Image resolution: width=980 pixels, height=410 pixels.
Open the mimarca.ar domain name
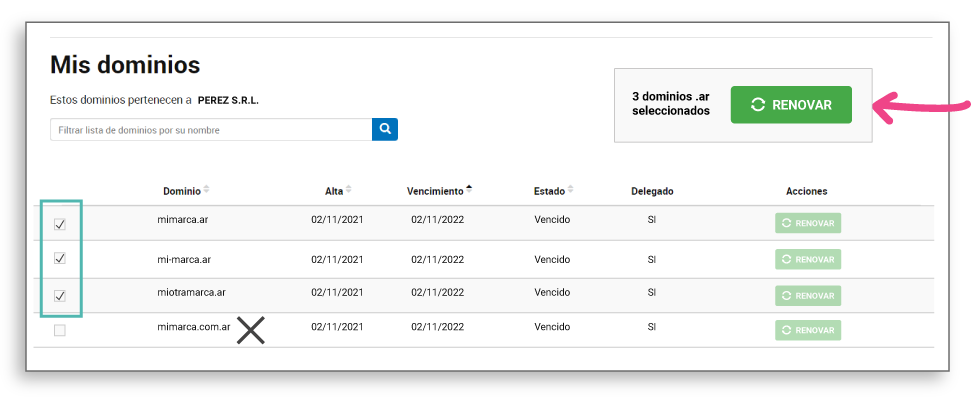(x=184, y=218)
